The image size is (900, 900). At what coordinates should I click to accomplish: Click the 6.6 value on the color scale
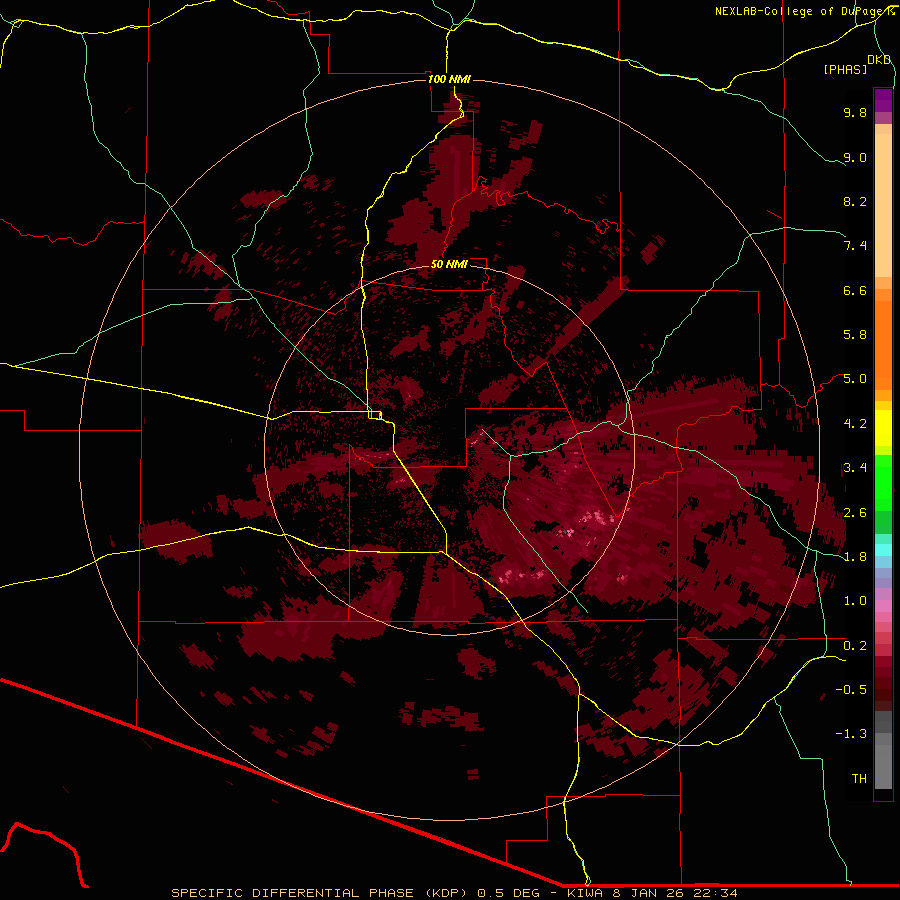pyautogui.click(x=855, y=290)
